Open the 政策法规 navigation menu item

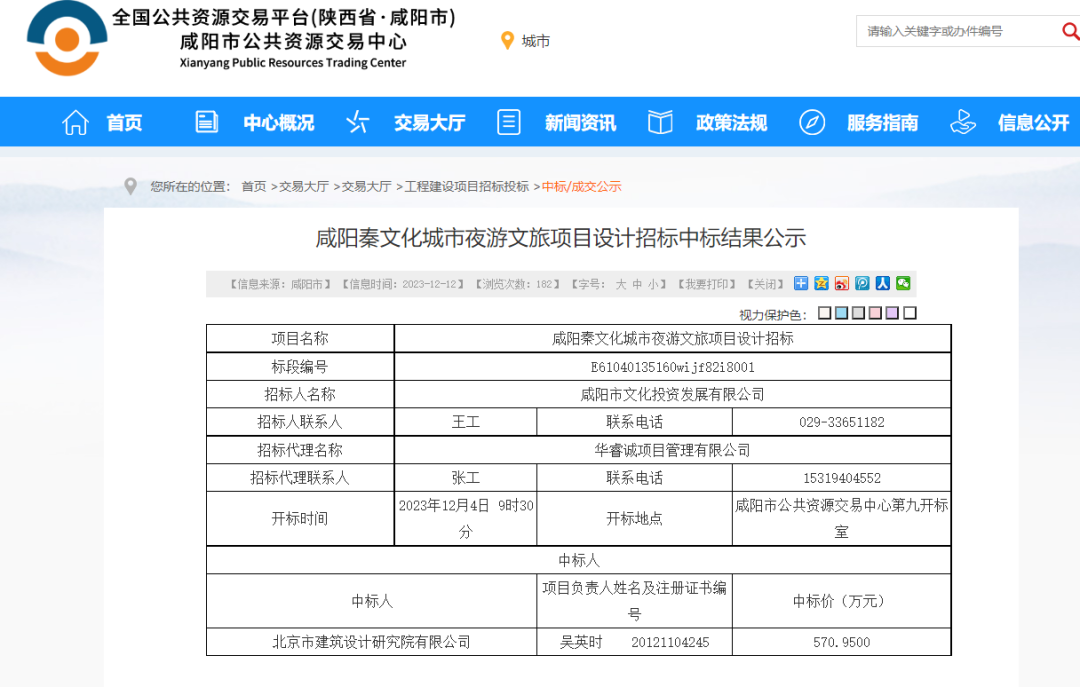(x=731, y=123)
